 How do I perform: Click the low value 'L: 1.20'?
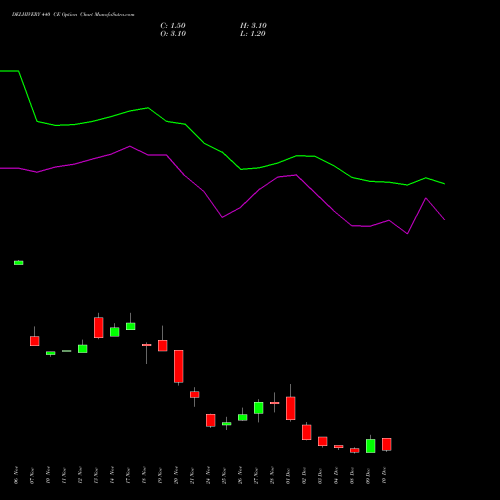tap(253, 34)
